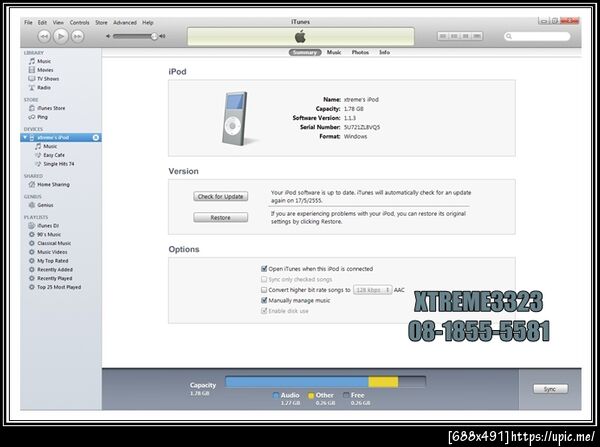Image resolution: width=600 pixels, height=447 pixels.
Task: Switch to the Photos tab
Action: [x=360, y=52]
